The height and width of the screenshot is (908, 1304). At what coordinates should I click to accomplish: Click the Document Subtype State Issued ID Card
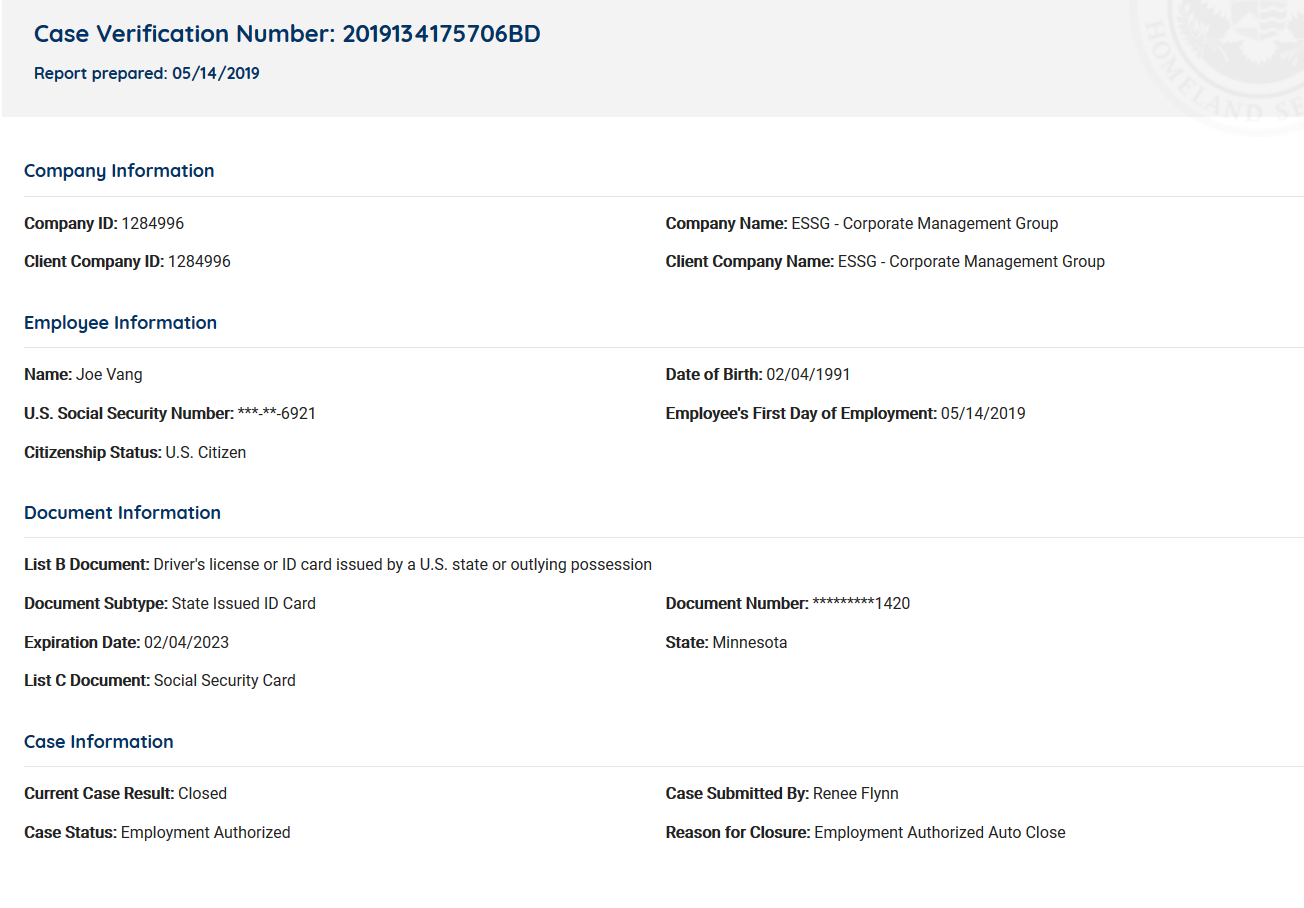pos(243,604)
